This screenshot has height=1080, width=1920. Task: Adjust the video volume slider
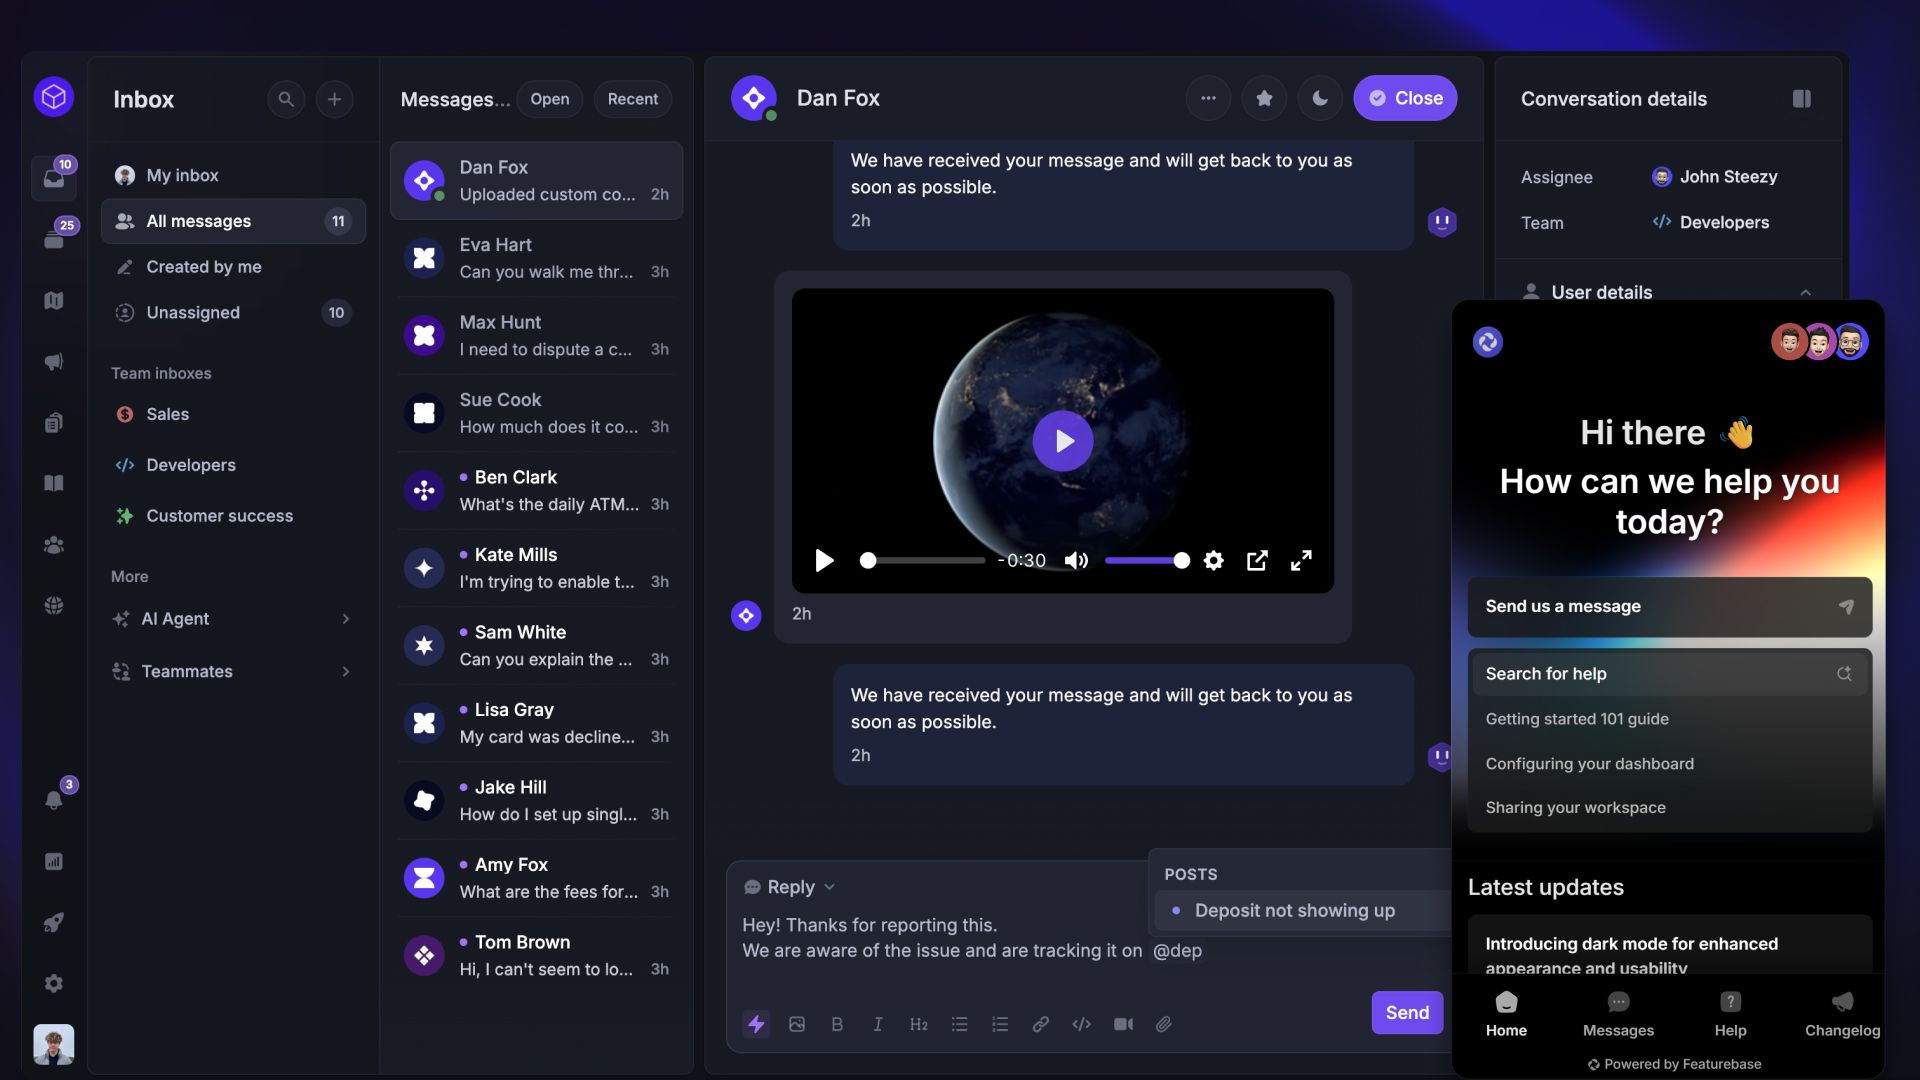coord(1145,560)
